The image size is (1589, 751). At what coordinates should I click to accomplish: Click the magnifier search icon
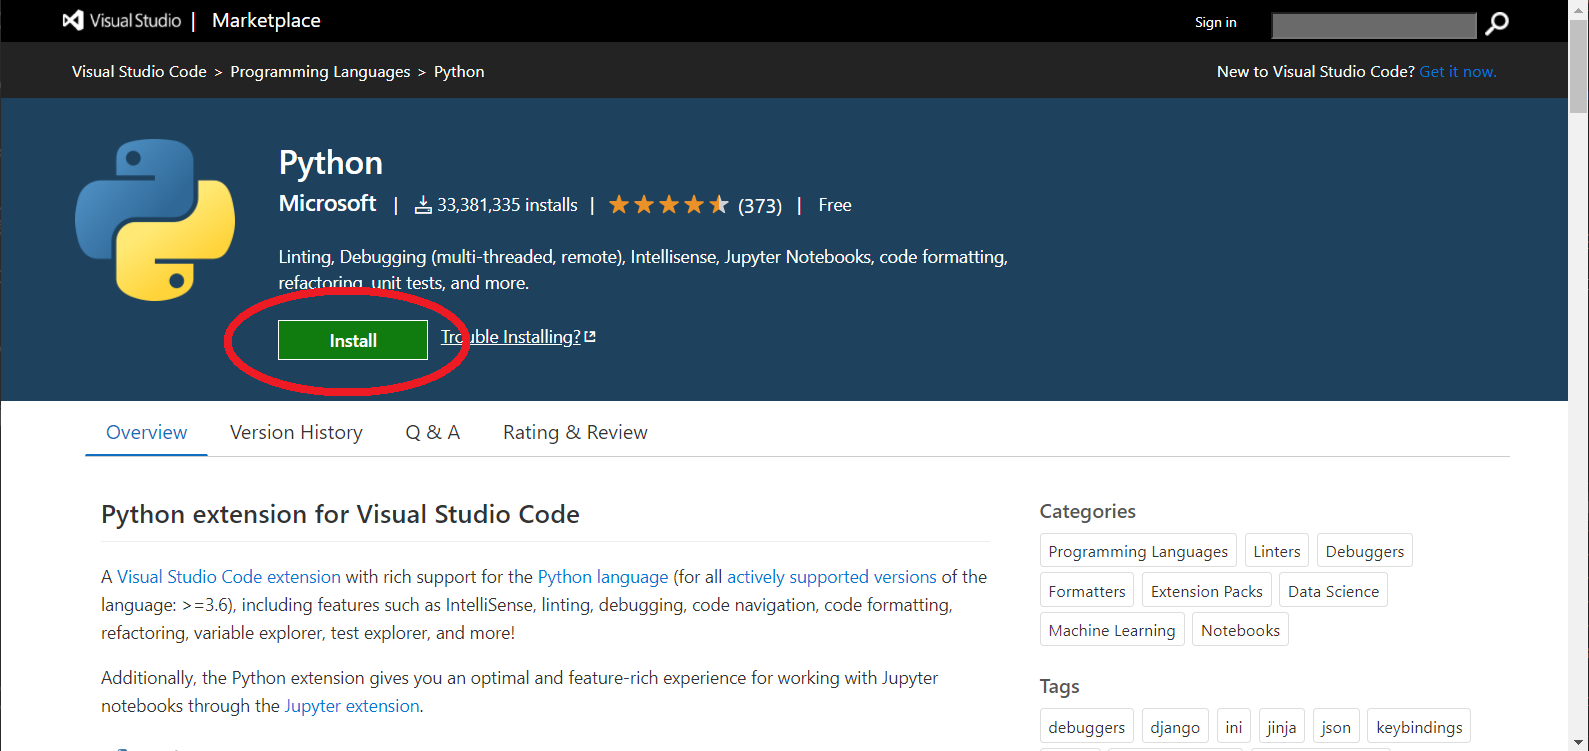(x=1497, y=23)
